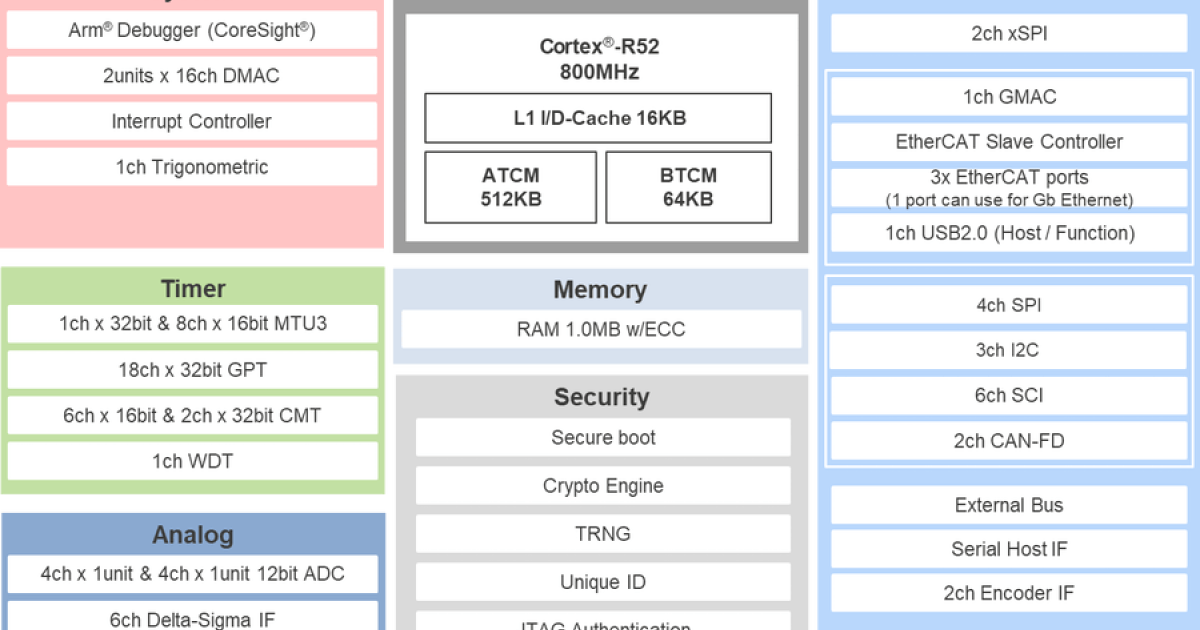The width and height of the screenshot is (1200, 630).
Task: Open the Memory section header
Action: [600, 289]
